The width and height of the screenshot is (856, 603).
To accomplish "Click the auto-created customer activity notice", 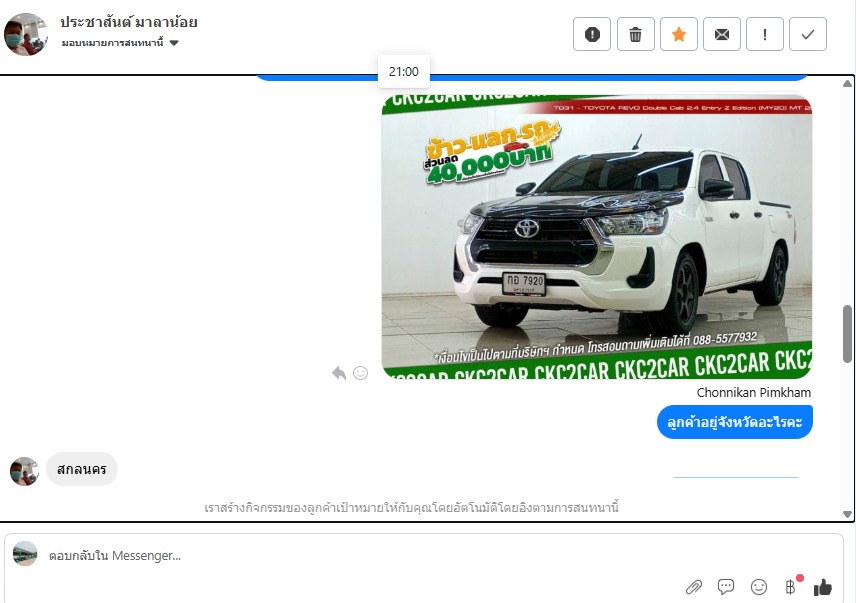I will click(412, 508).
